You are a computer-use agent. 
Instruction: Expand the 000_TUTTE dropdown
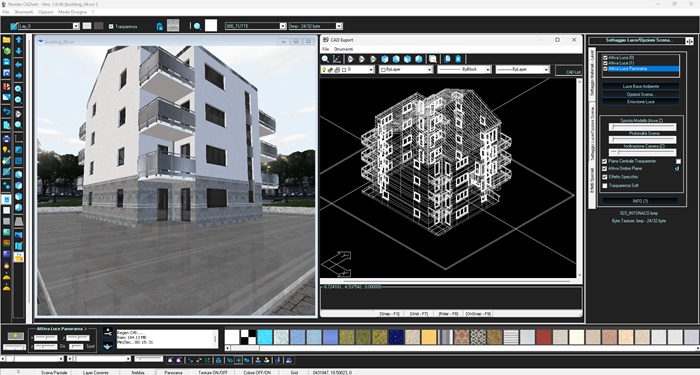pyautogui.click(x=255, y=26)
